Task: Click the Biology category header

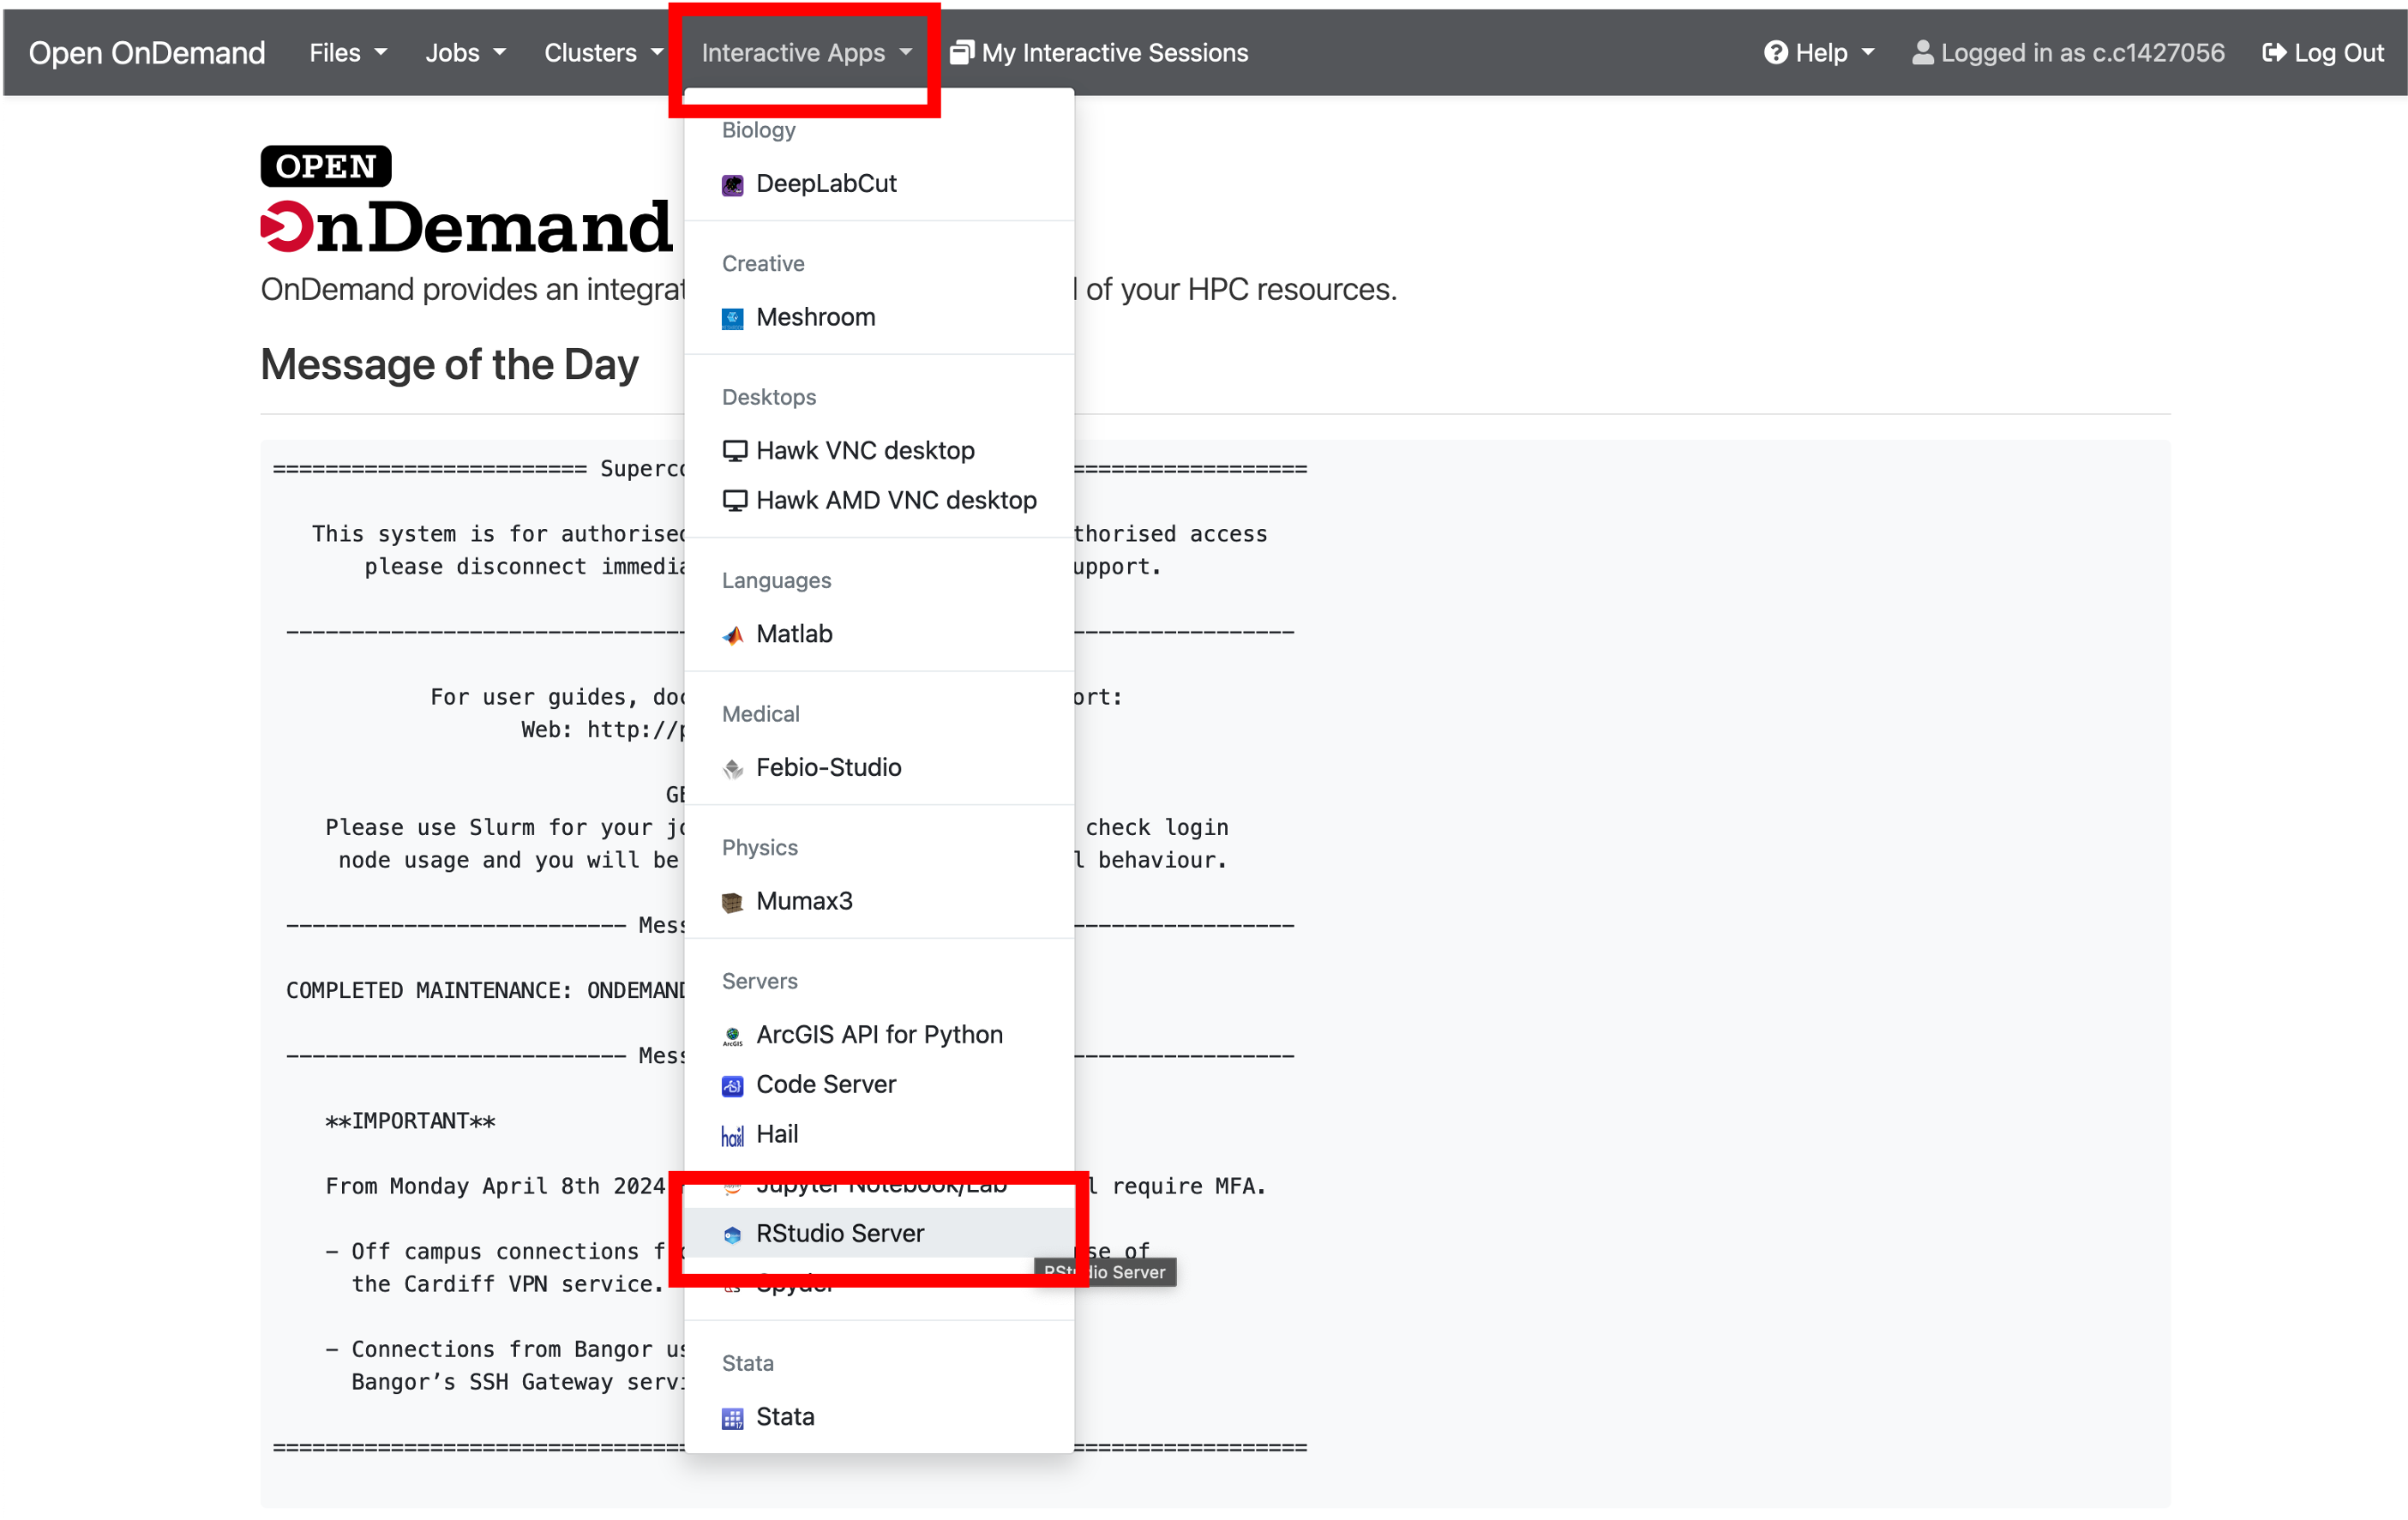Action: (x=759, y=130)
